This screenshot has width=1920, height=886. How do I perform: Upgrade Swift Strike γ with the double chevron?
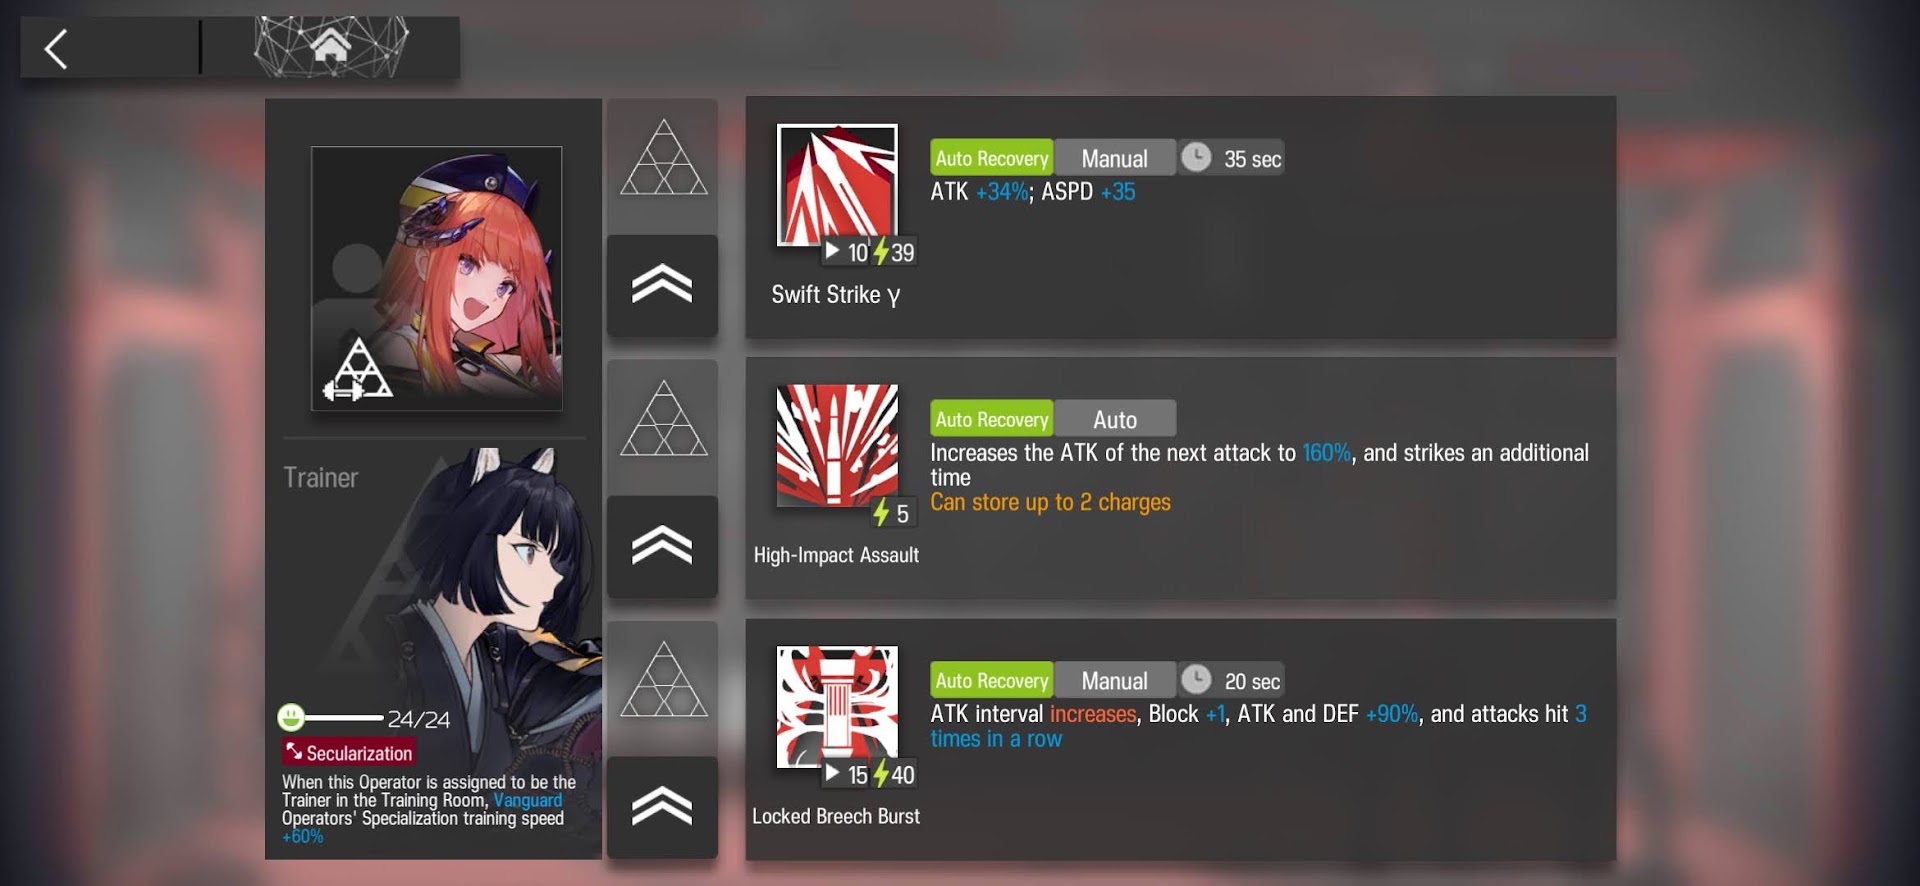point(662,286)
